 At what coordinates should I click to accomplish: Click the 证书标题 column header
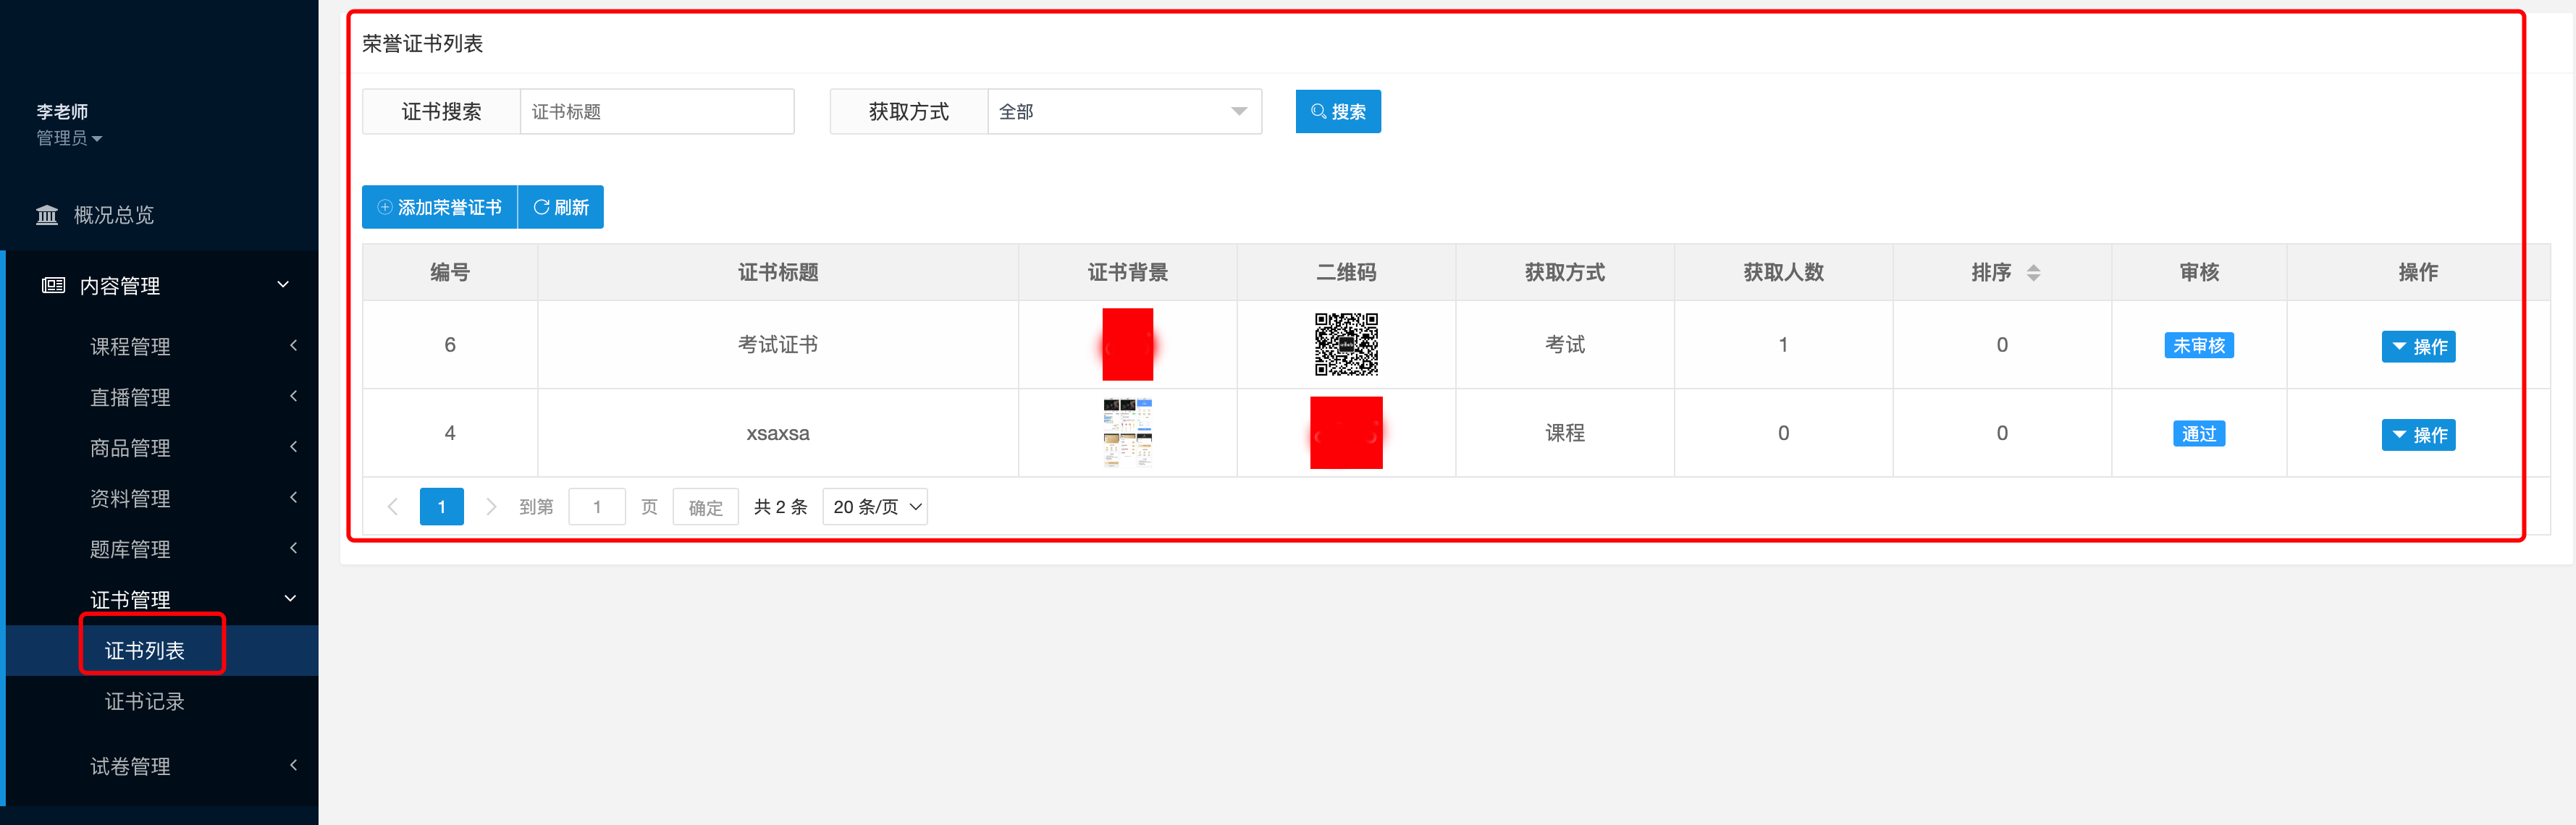(778, 272)
